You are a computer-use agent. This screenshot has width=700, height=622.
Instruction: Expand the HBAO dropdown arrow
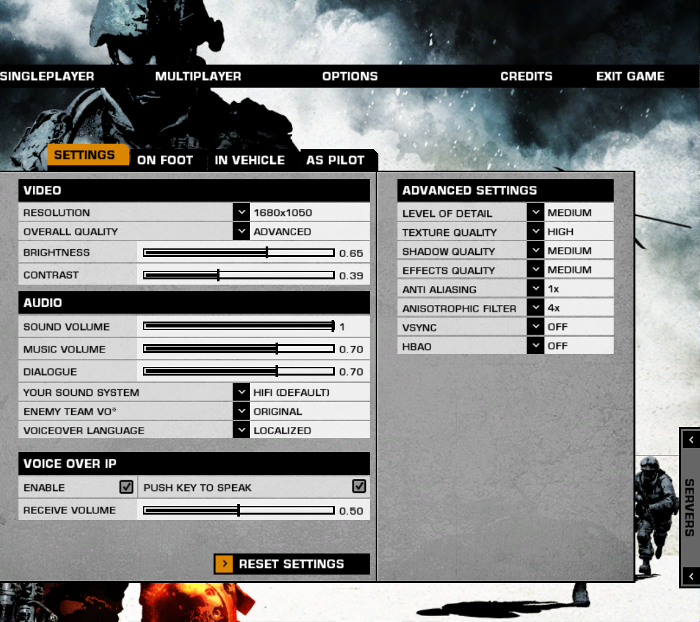click(x=535, y=346)
